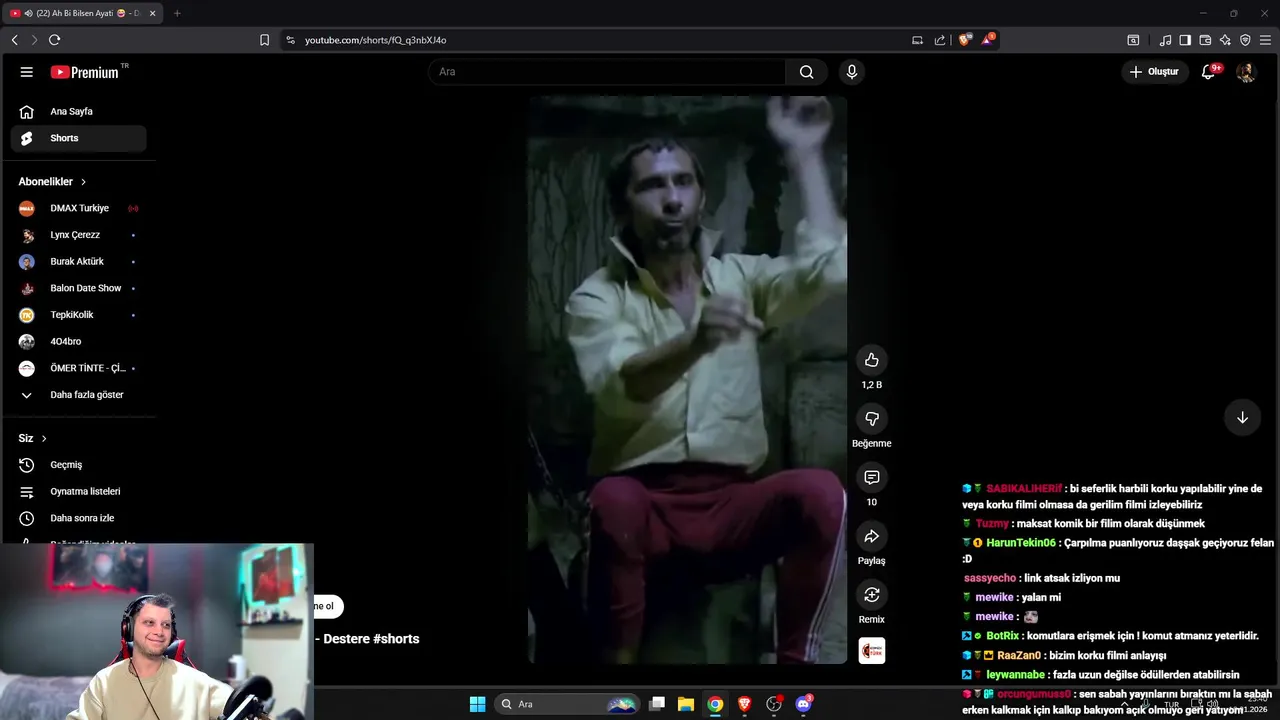Image resolution: width=1280 pixels, height=720 pixels.
Task: Switch to the Ah Bi Bilsen Ayati tab
Action: click(82, 13)
